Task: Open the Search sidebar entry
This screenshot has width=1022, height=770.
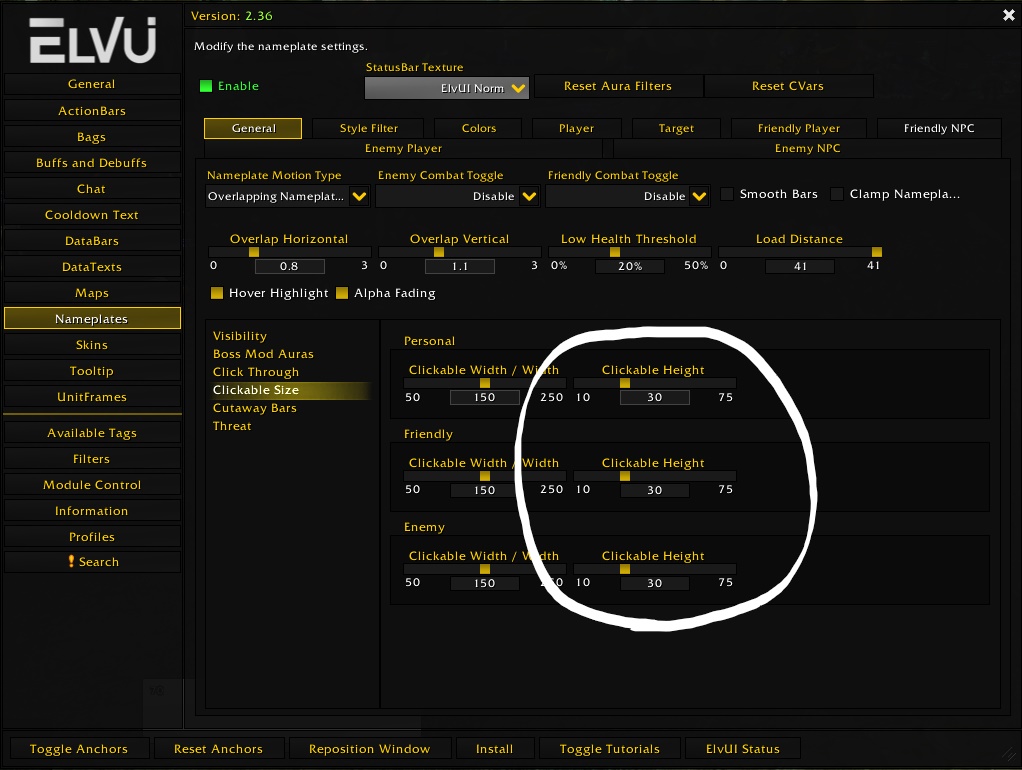Action: click(92, 562)
